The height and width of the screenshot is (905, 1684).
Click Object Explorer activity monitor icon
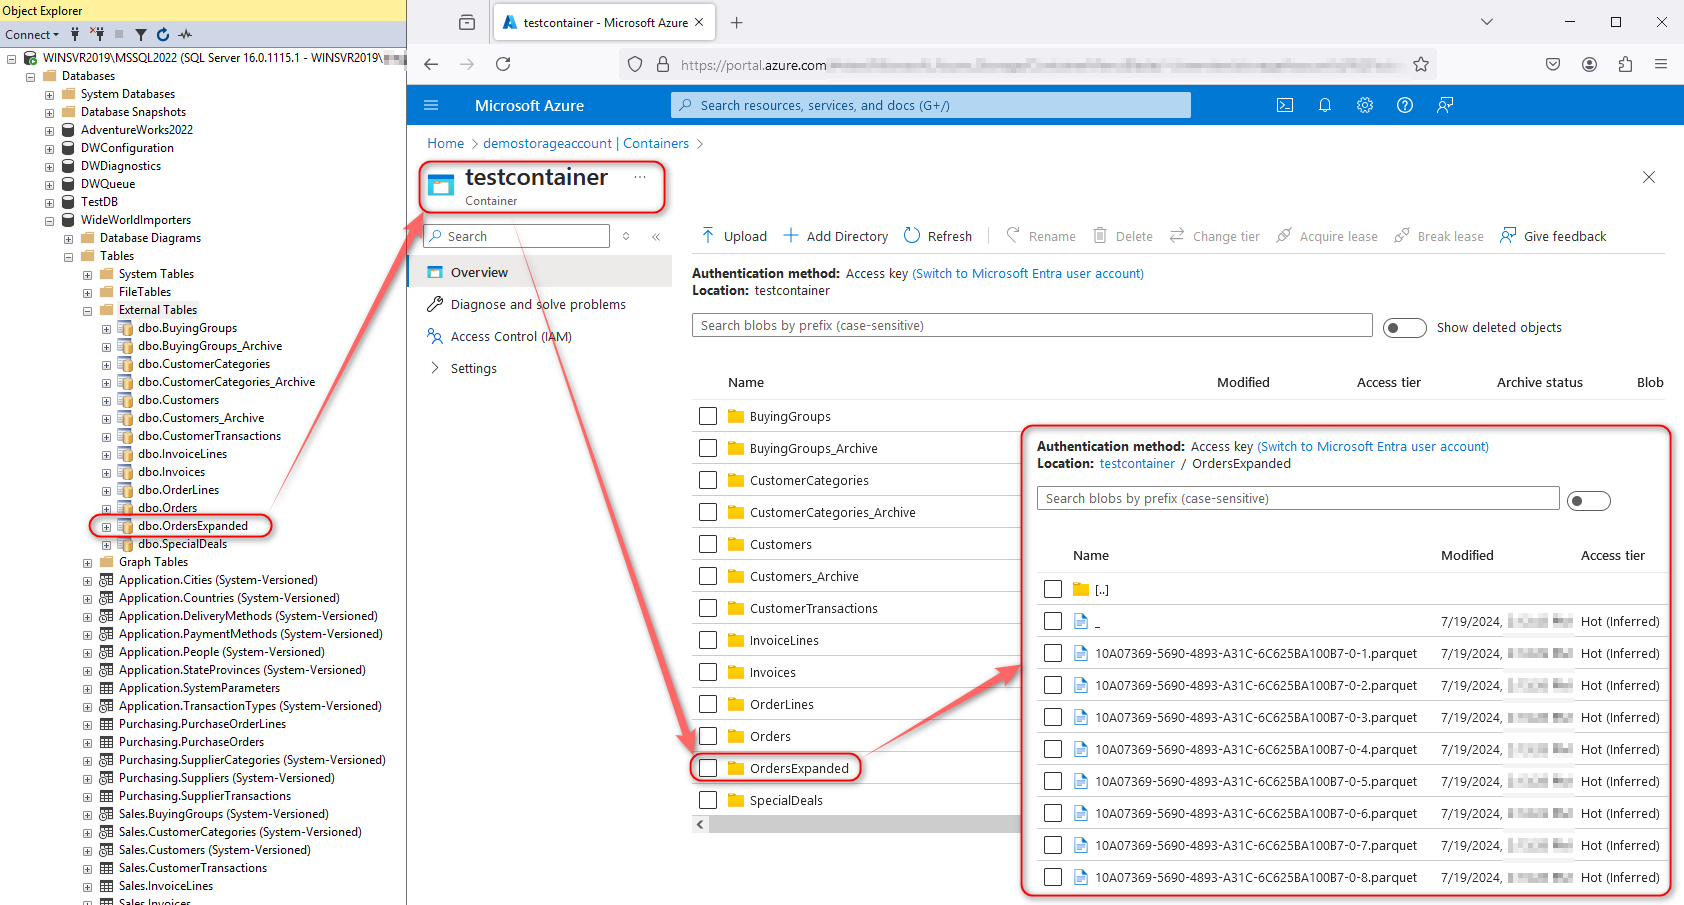click(x=185, y=34)
